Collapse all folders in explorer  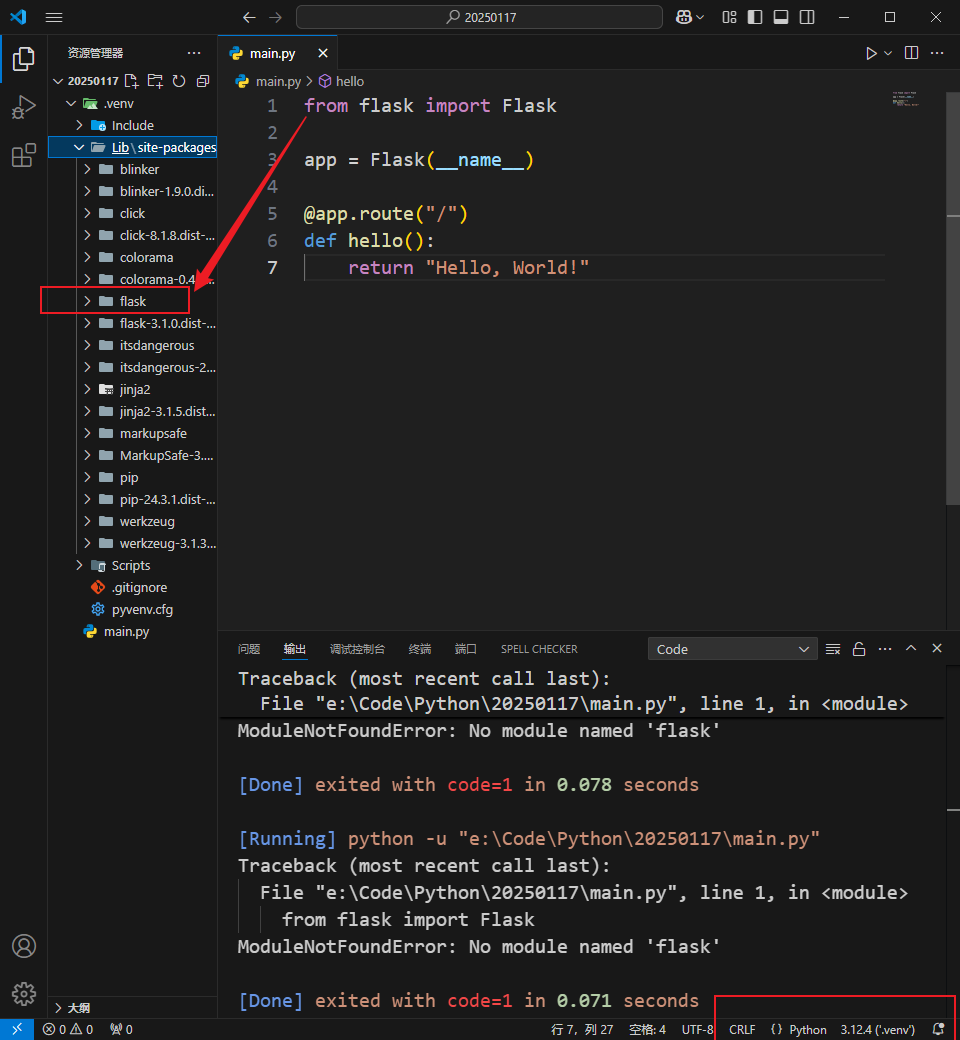click(203, 81)
